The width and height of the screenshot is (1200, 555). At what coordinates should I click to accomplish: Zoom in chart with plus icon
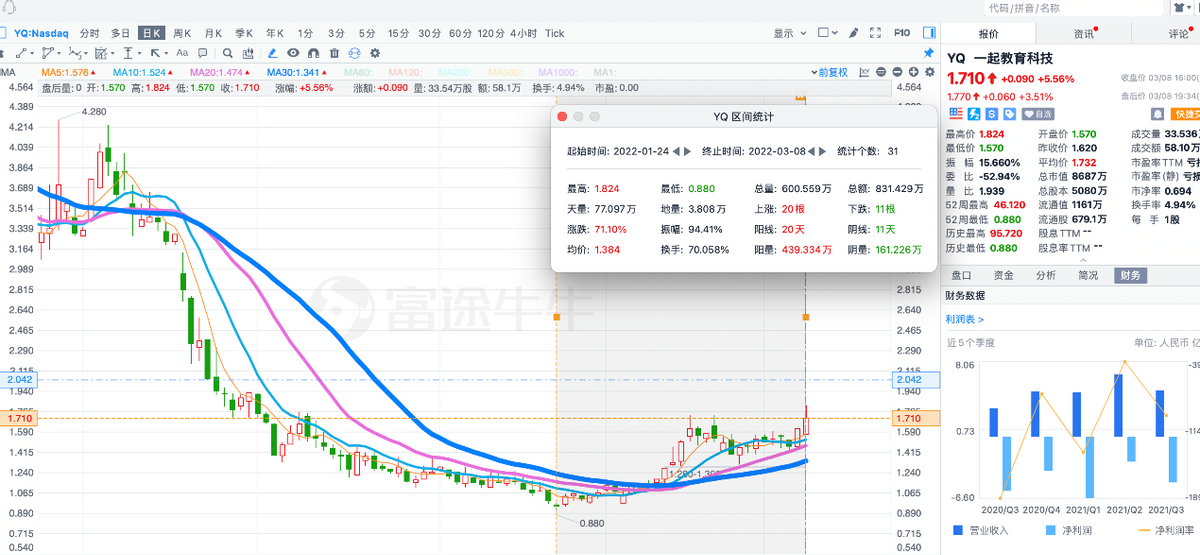pyautogui.click(x=913, y=72)
